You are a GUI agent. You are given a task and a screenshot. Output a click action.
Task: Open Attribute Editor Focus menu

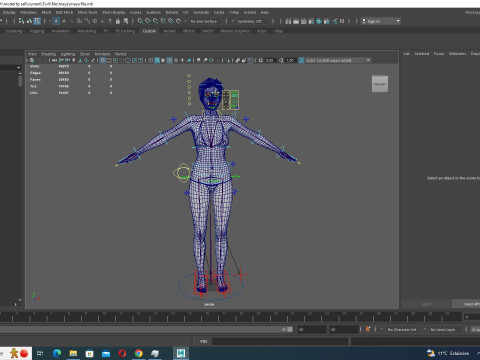pos(439,54)
